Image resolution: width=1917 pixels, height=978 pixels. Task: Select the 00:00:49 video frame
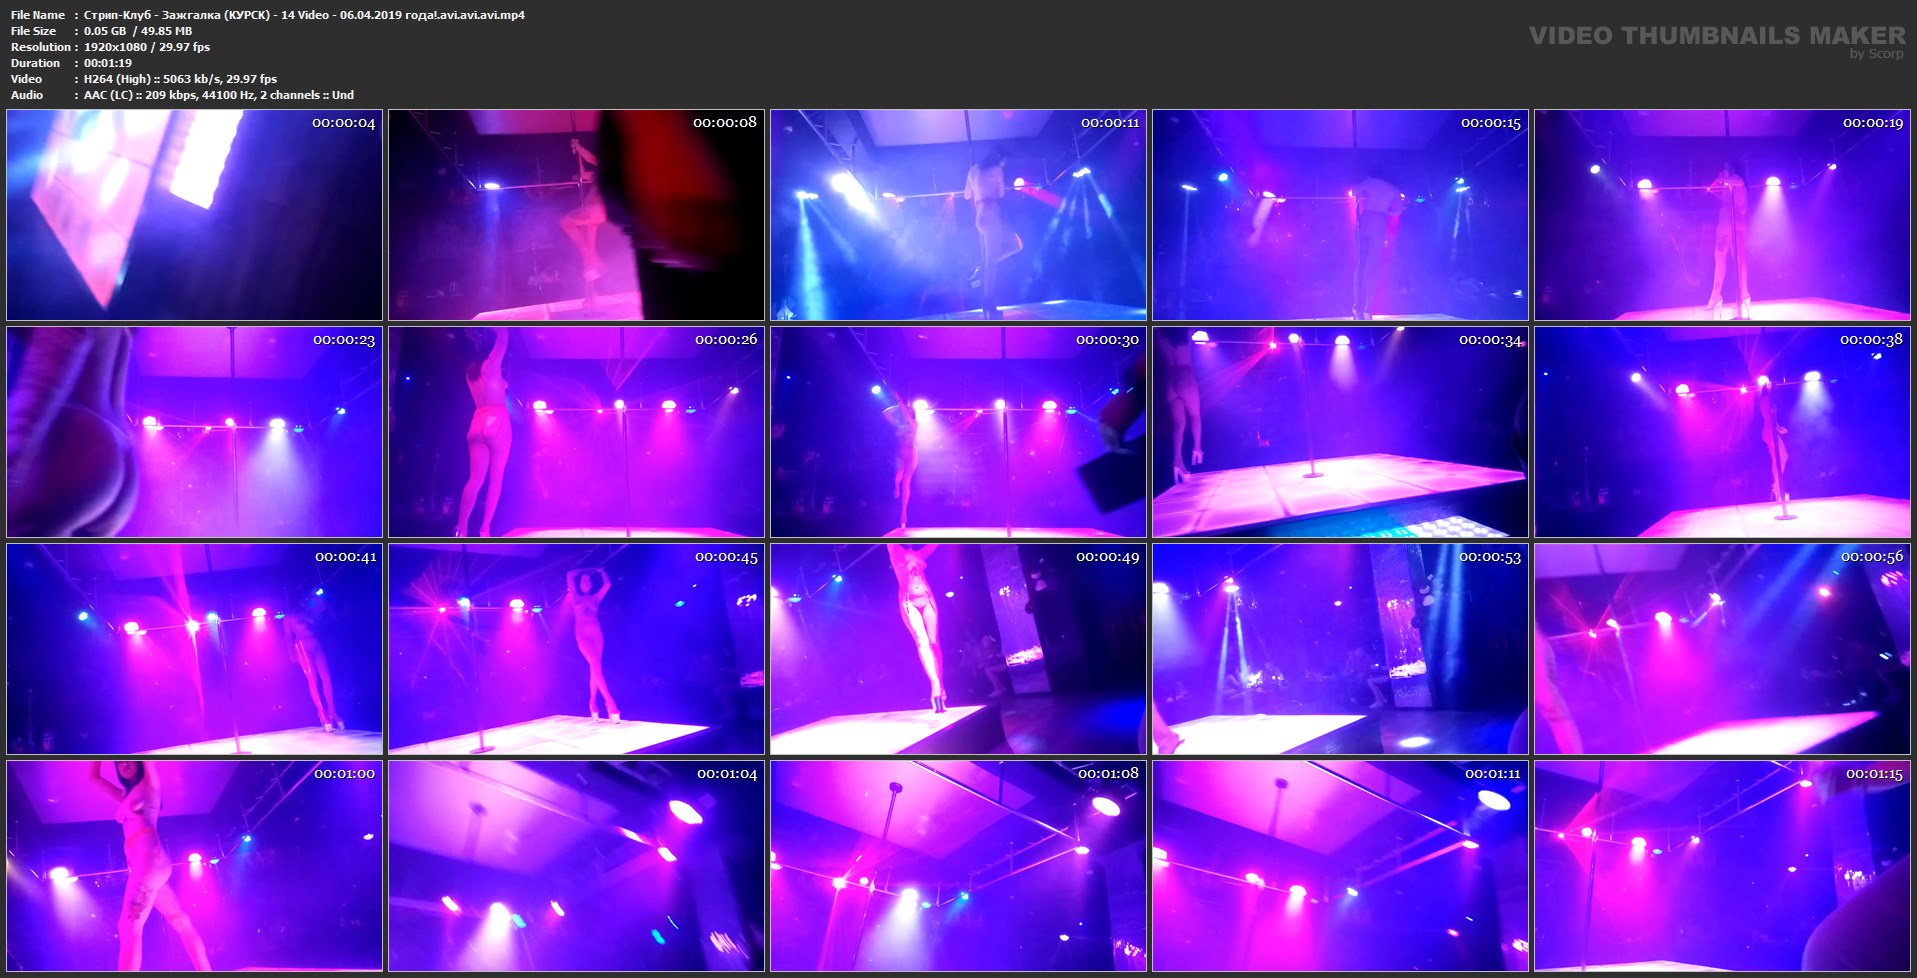click(x=959, y=649)
